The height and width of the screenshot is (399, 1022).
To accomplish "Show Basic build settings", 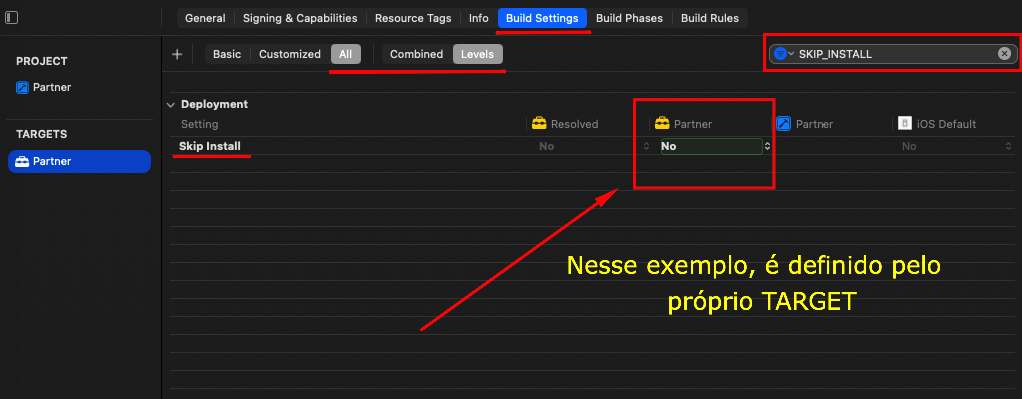I will point(227,54).
